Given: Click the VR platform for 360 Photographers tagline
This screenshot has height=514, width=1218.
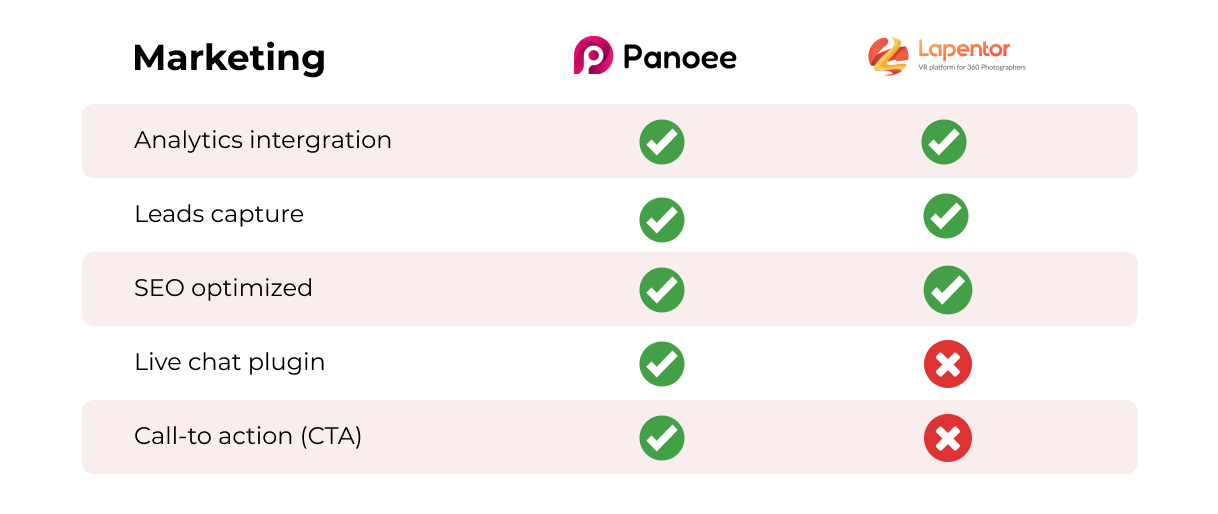Looking at the screenshot, I should [972, 67].
